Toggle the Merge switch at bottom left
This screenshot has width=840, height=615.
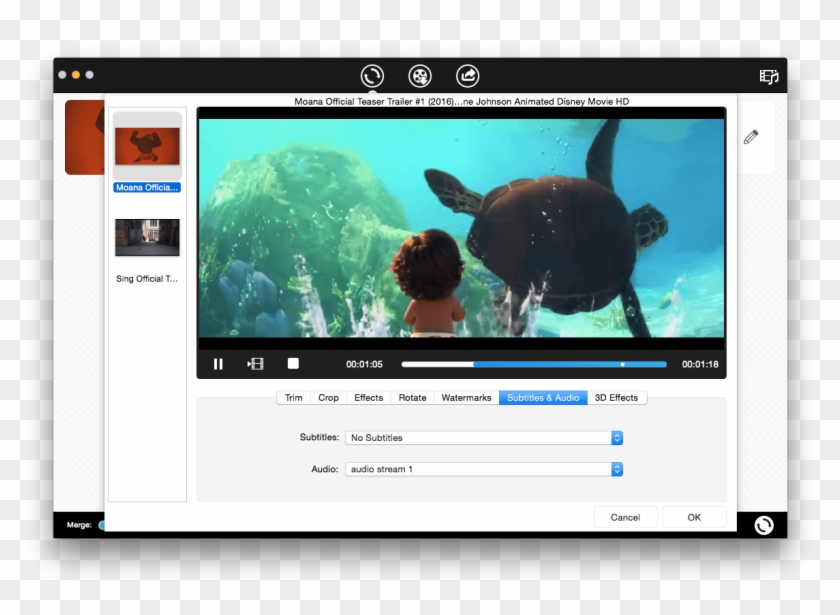click(x=101, y=525)
